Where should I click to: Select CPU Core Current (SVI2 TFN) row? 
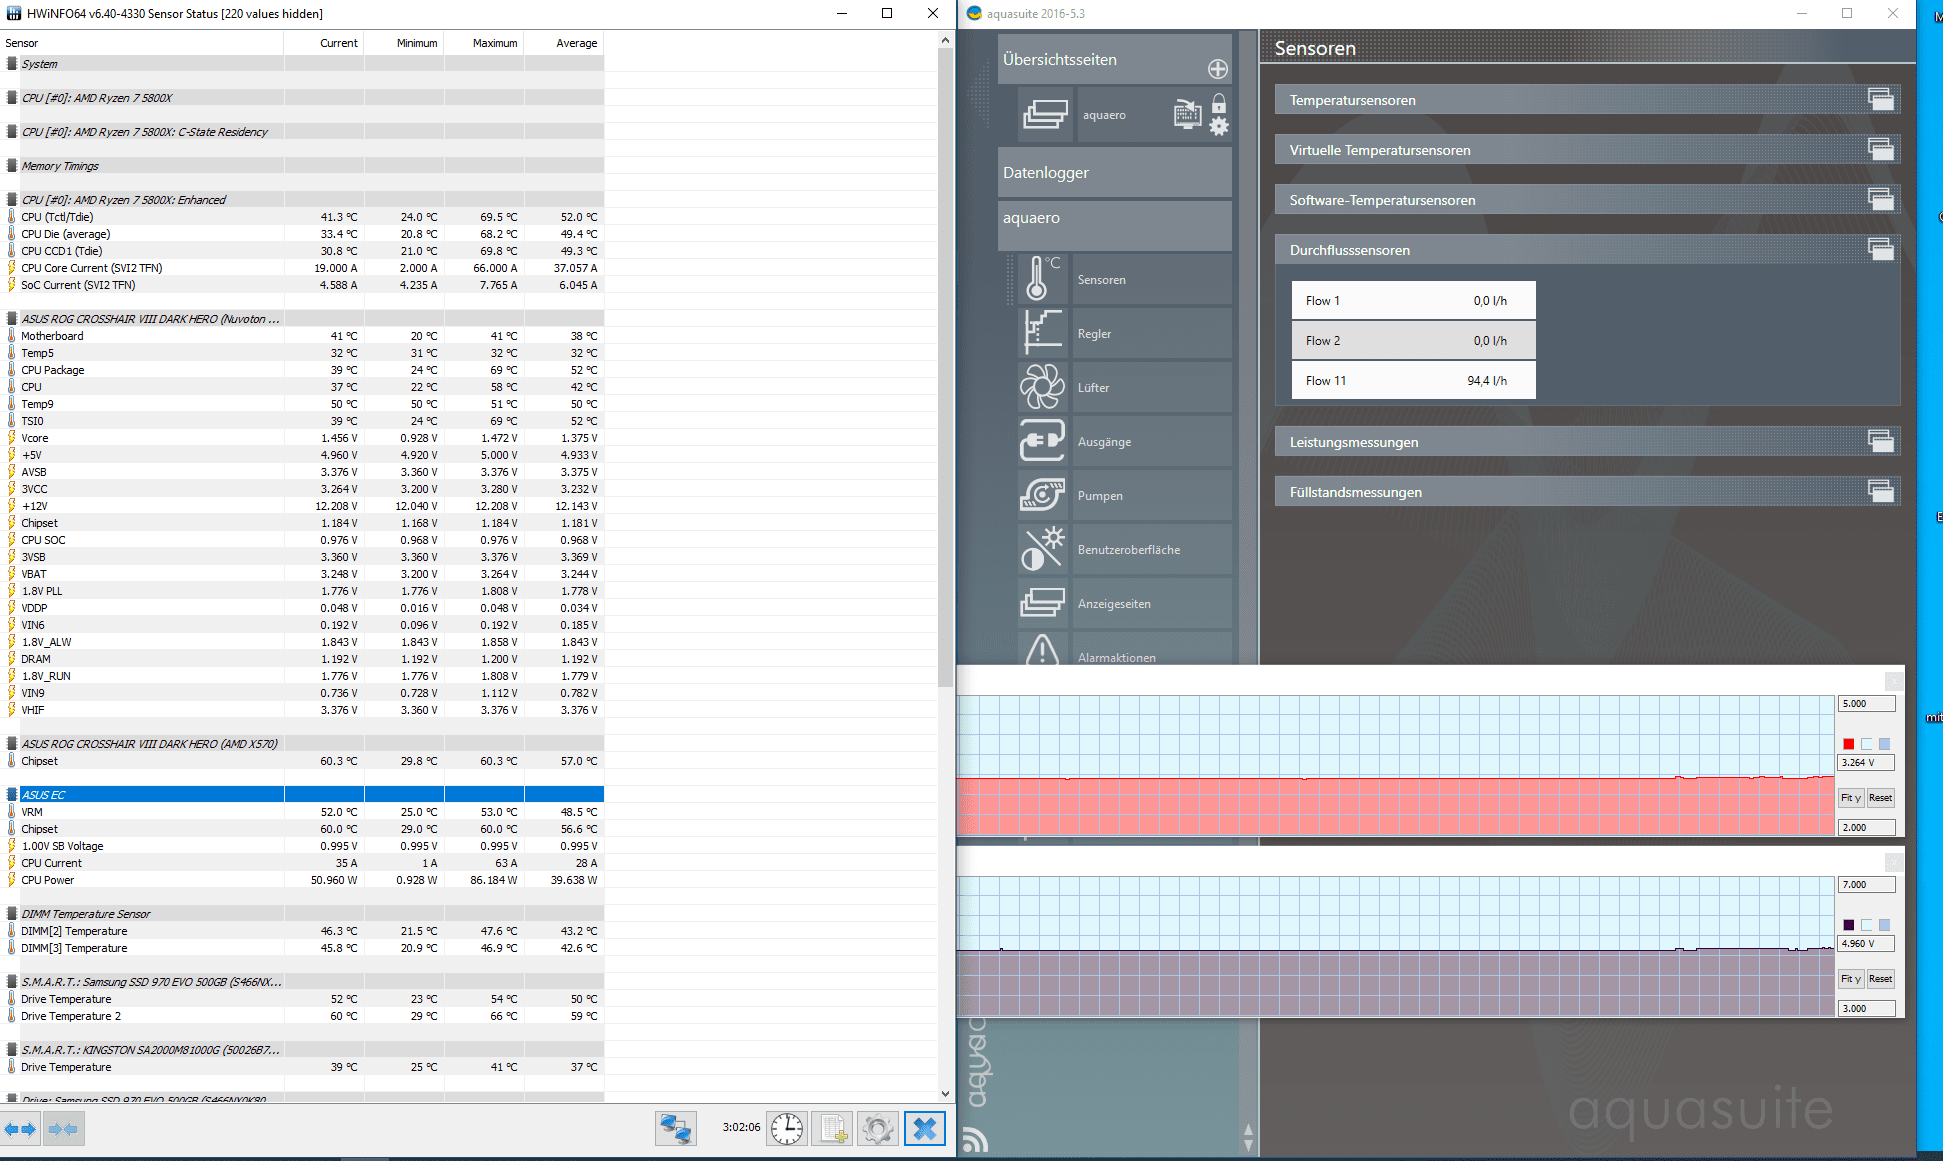pos(302,267)
